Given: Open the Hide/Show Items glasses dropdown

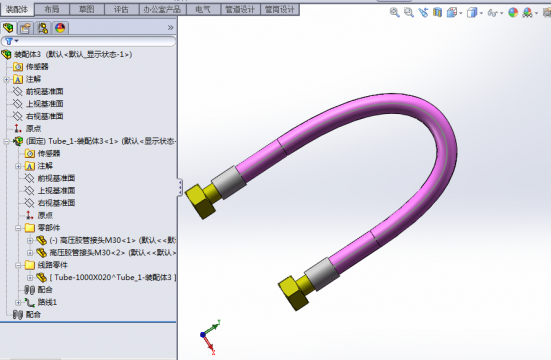Looking at the screenshot, I should (x=495, y=13).
